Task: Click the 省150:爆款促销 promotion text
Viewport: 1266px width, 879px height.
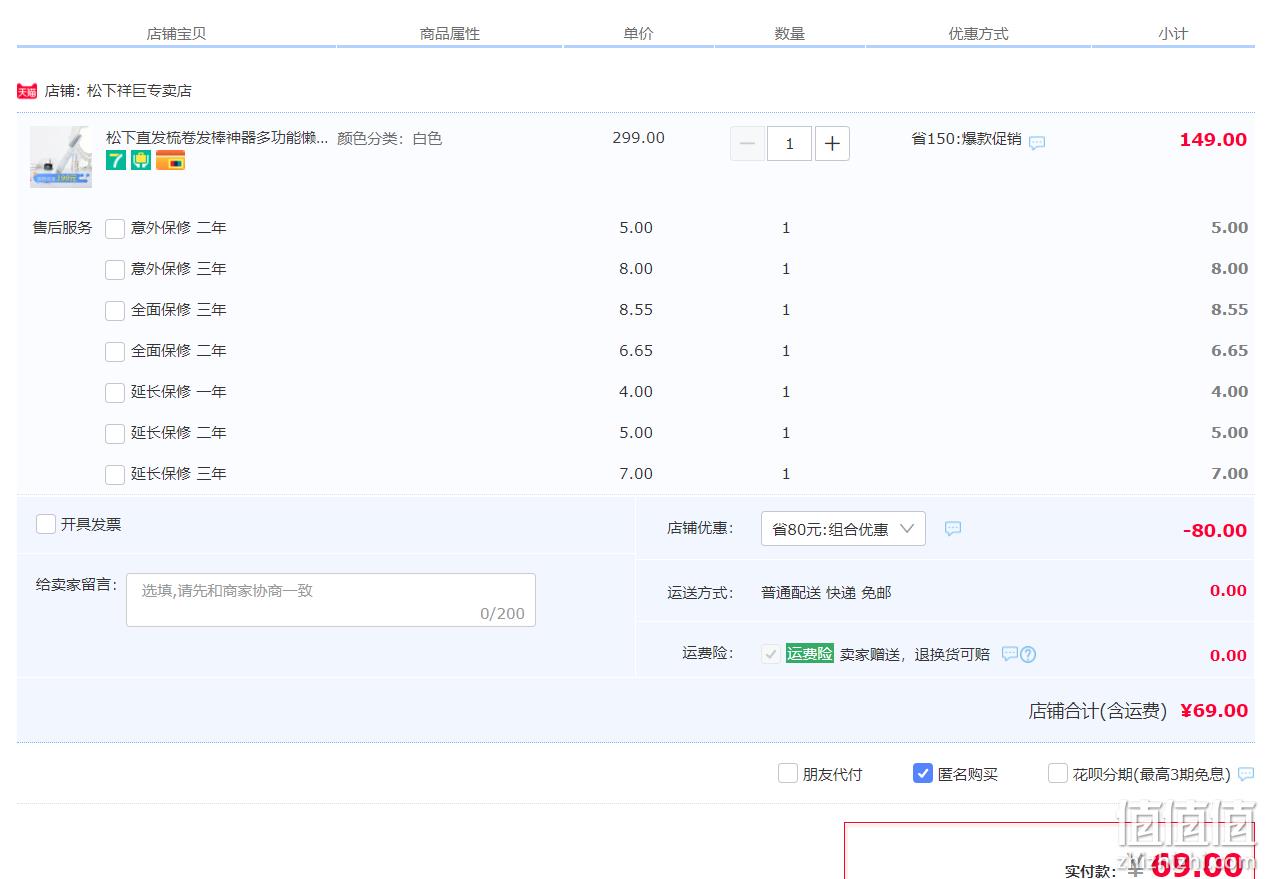Action: pos(966,139)
